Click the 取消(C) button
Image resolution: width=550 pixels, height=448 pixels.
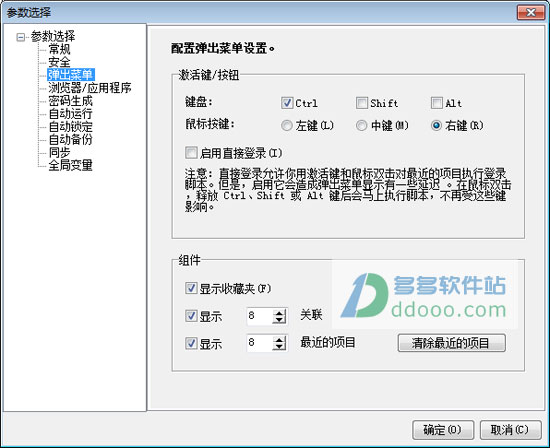click(x=510, y=430)
